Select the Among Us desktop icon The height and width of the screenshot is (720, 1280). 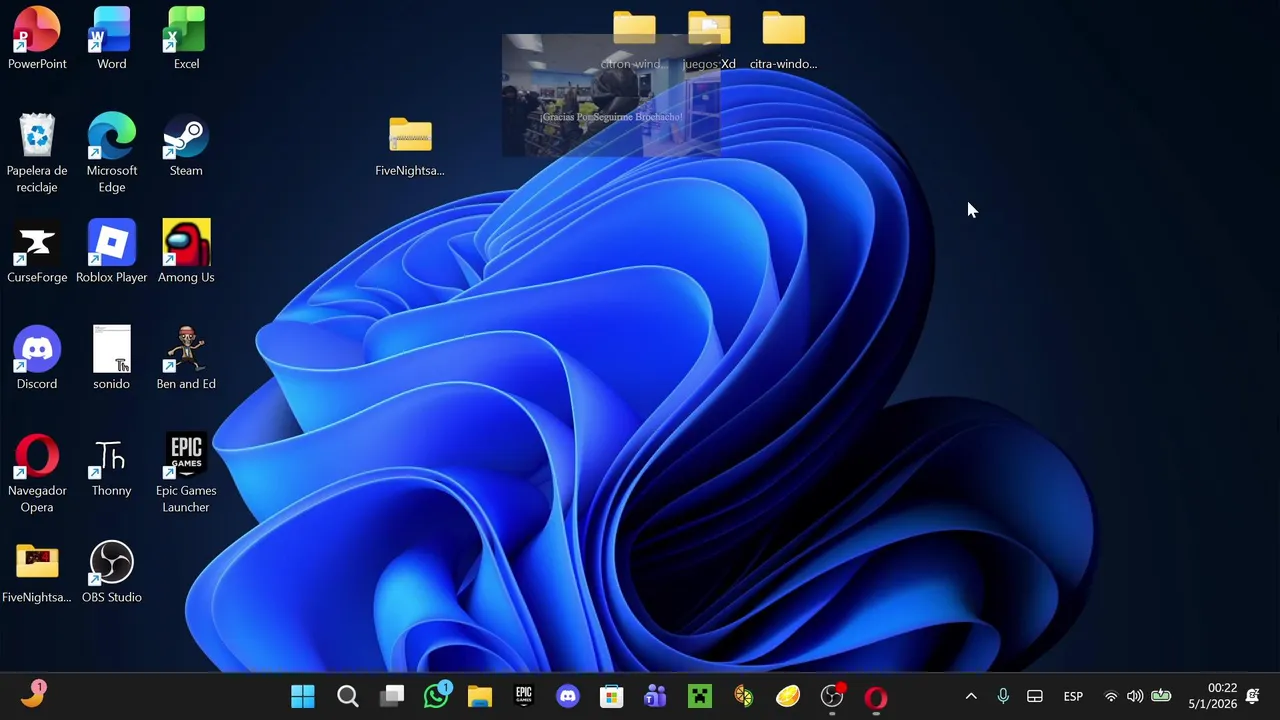pos(186,252)
